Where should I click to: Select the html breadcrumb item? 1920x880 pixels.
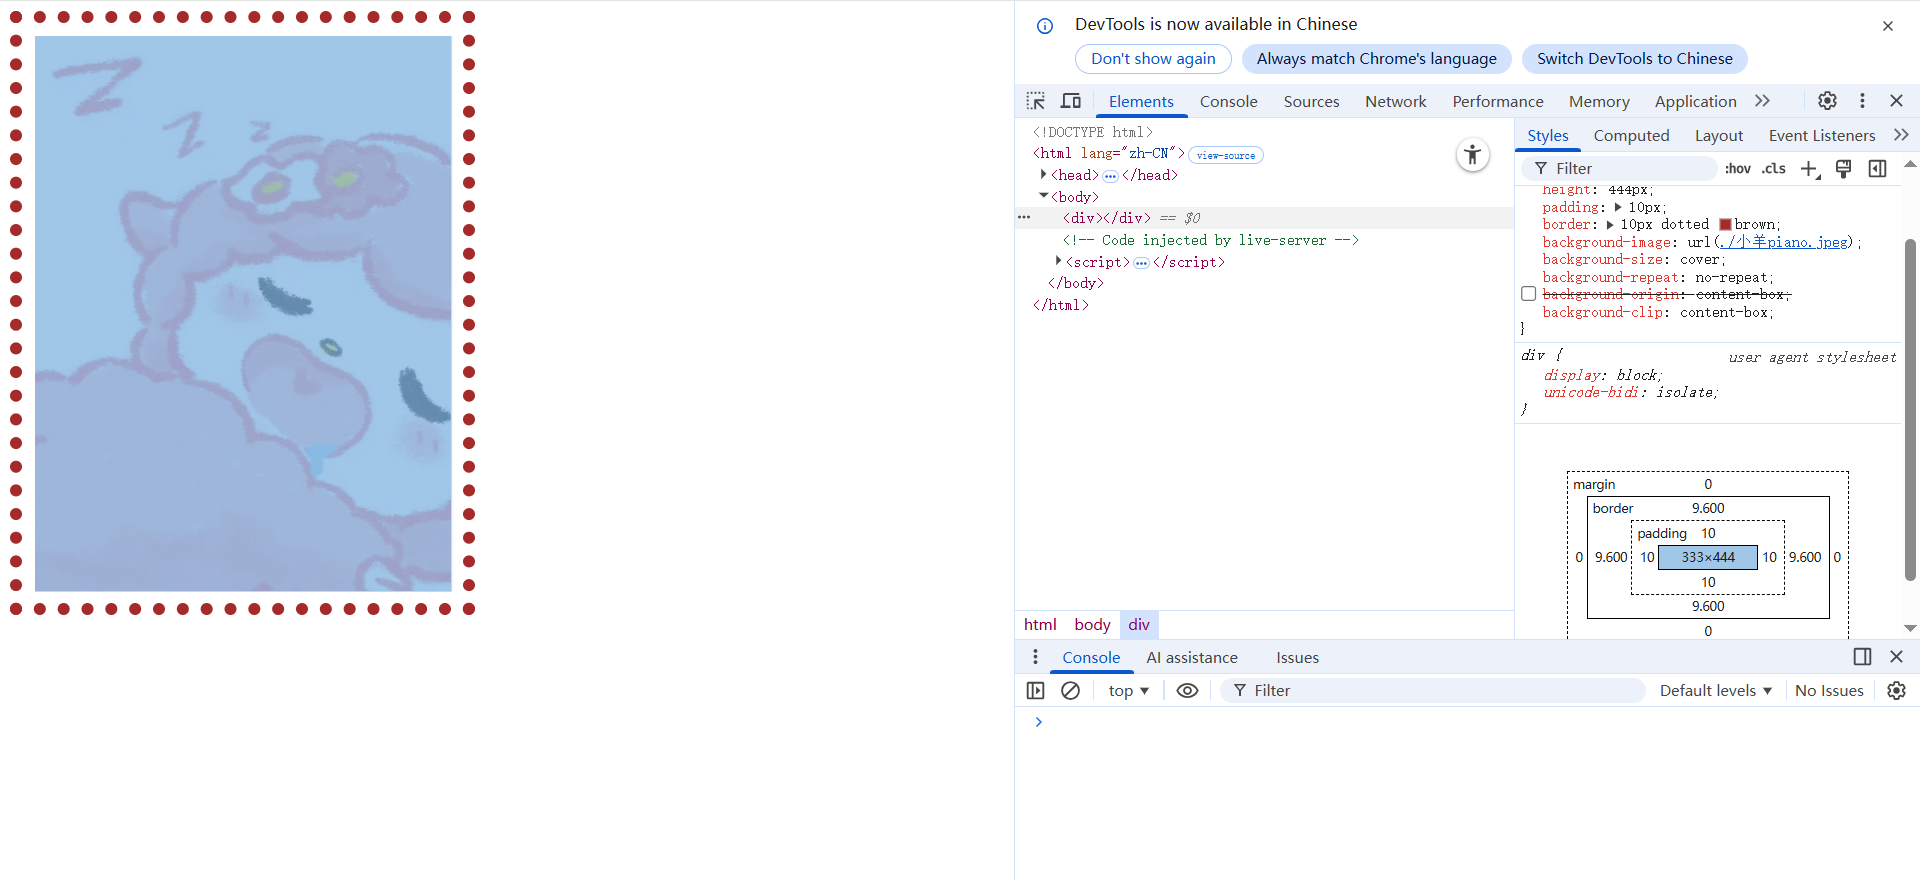1040,625
